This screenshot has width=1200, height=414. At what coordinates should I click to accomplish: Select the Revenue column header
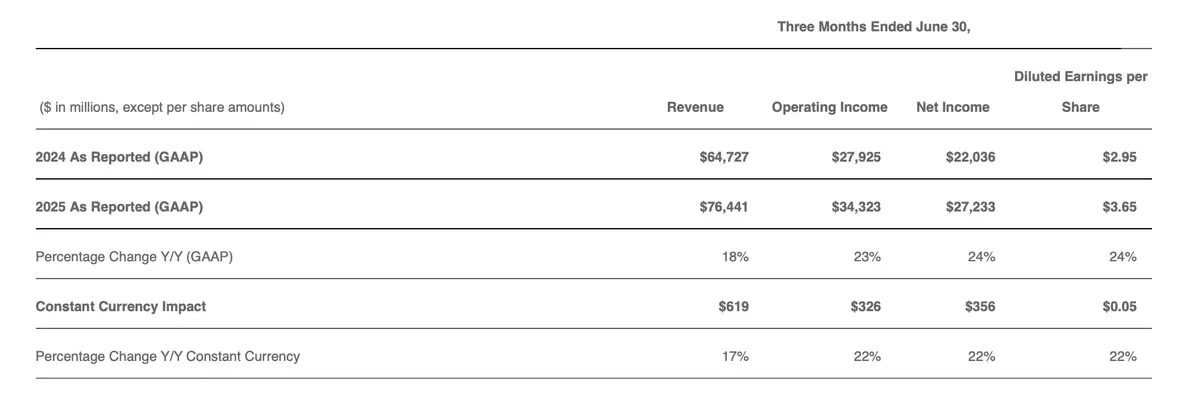click(x=695, y=107)
